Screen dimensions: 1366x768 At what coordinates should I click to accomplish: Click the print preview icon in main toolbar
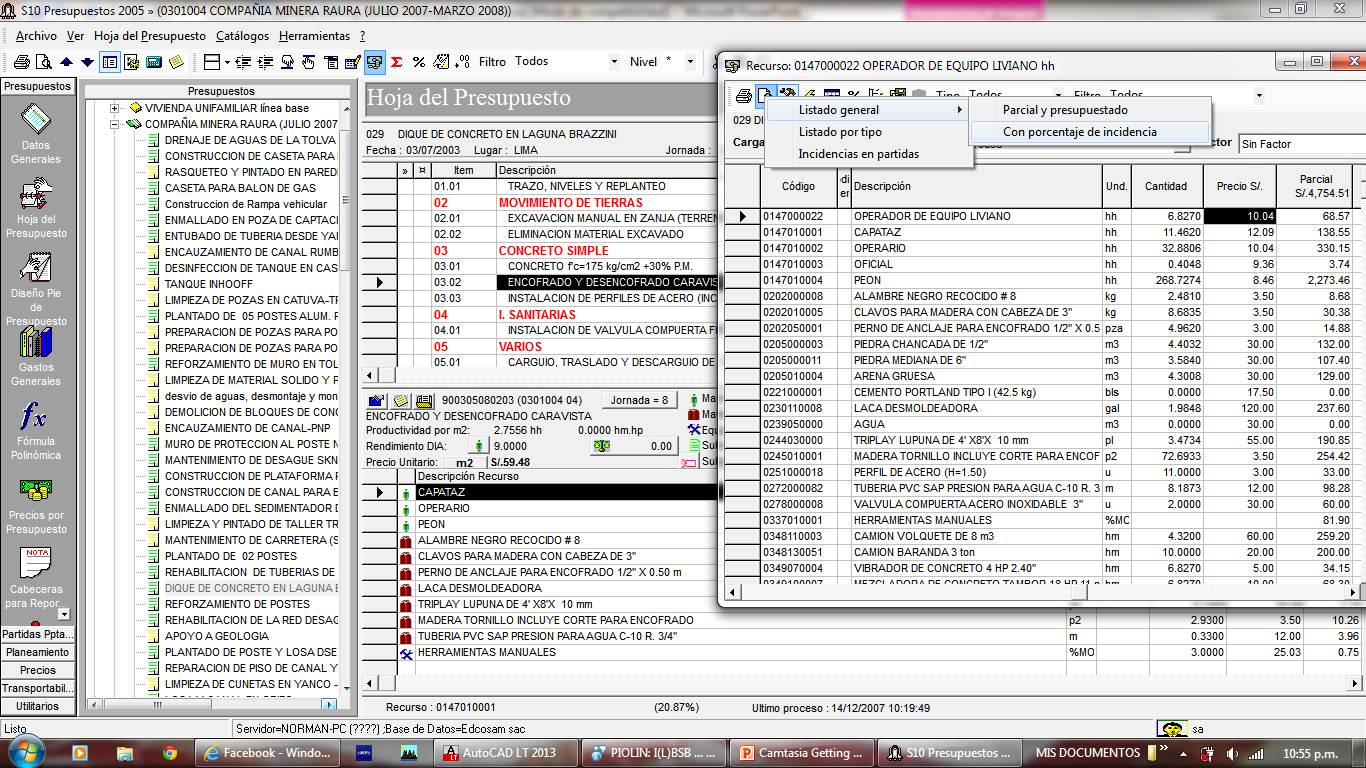pyautogui.click(x=43, y=62)
